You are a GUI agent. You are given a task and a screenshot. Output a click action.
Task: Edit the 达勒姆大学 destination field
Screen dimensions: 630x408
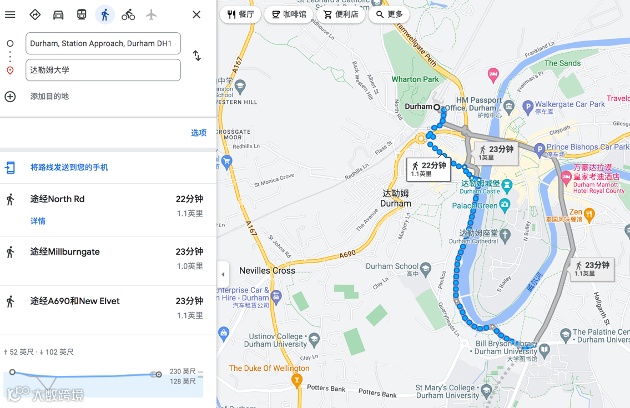[103, 70]
